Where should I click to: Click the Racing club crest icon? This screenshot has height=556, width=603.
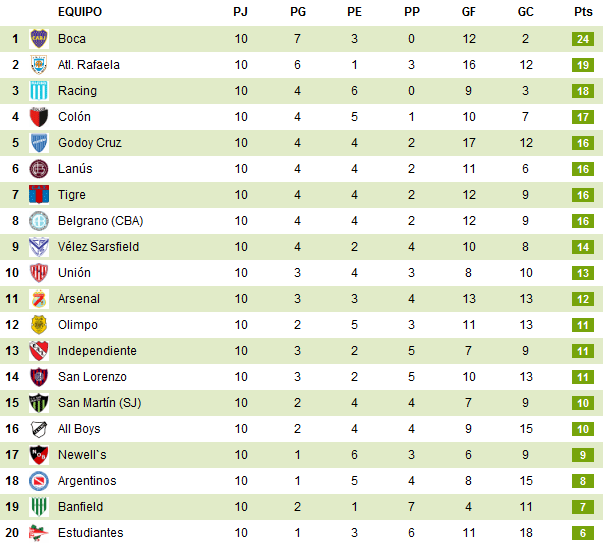(39, 91)
